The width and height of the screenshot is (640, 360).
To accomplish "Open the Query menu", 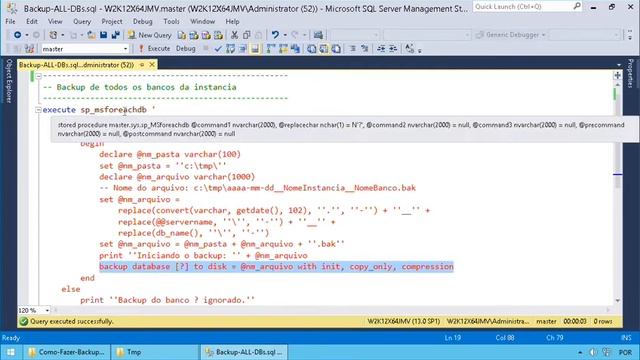I will pos(82,22).
